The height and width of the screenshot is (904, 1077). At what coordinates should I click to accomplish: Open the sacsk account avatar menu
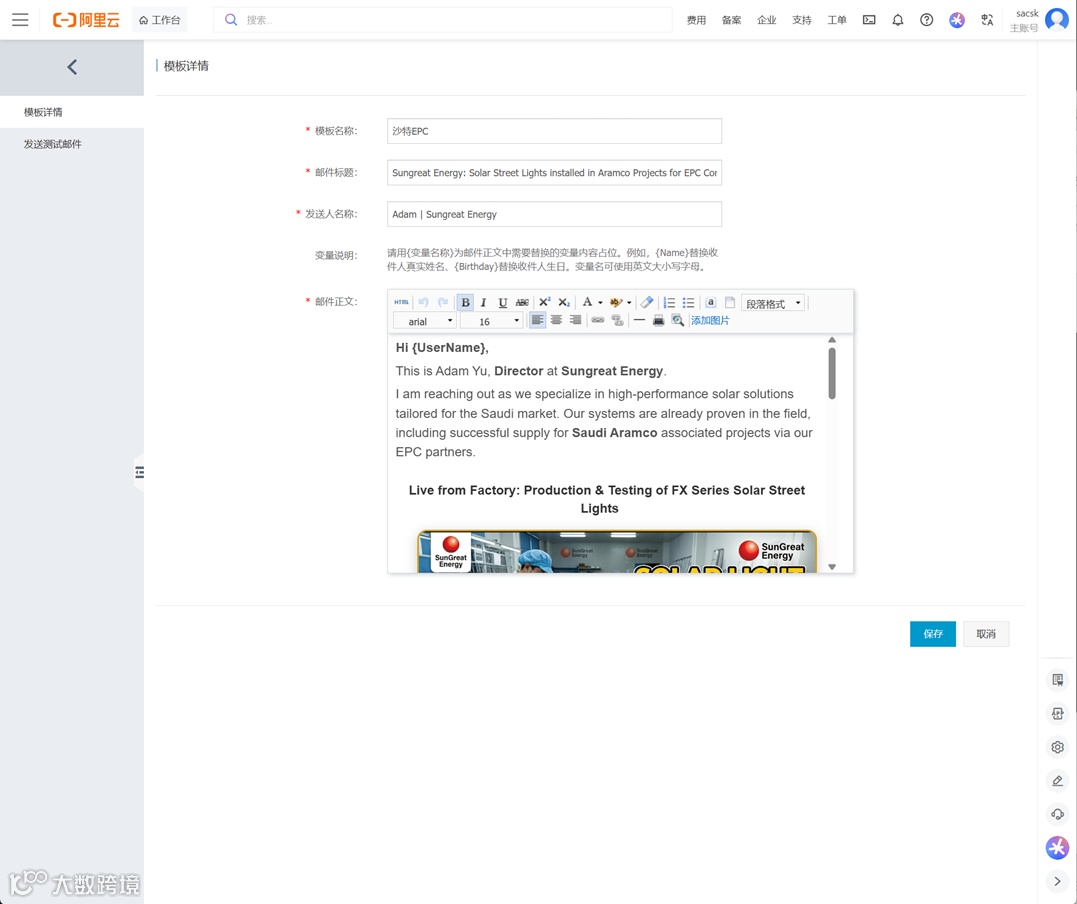(1056, 20)
